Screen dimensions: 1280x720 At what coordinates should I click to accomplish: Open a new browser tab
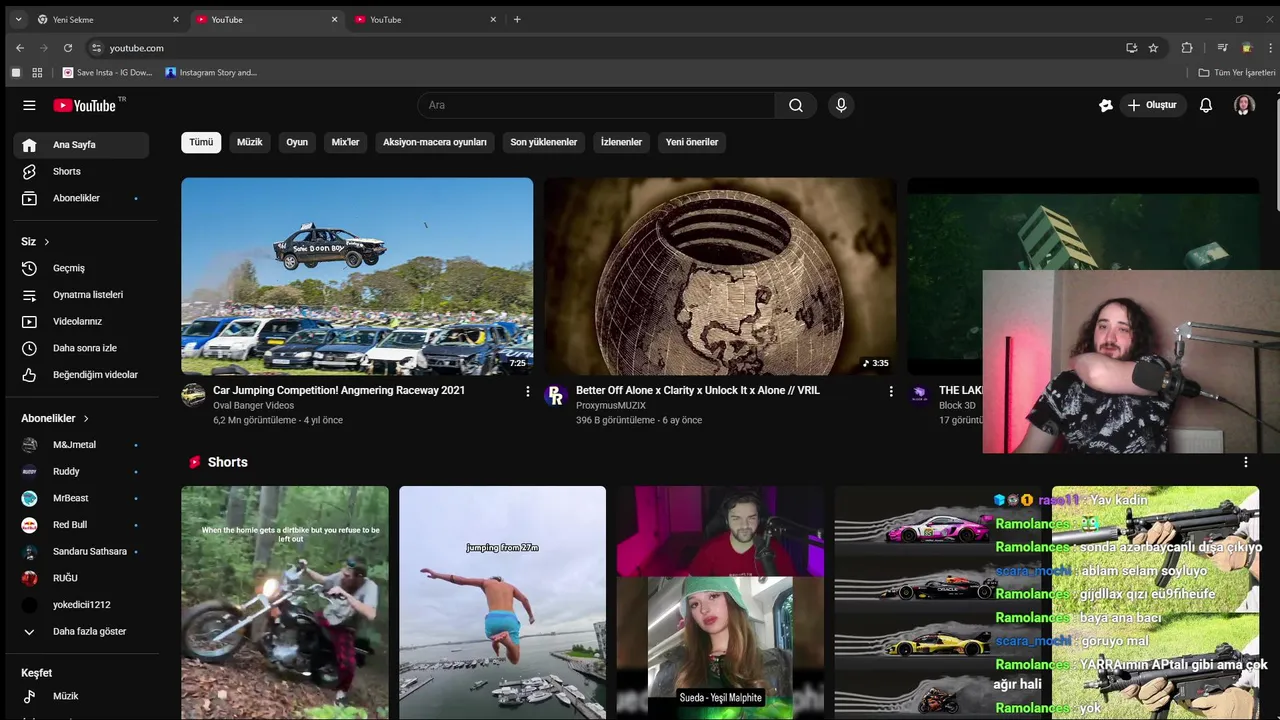point(517,20)
